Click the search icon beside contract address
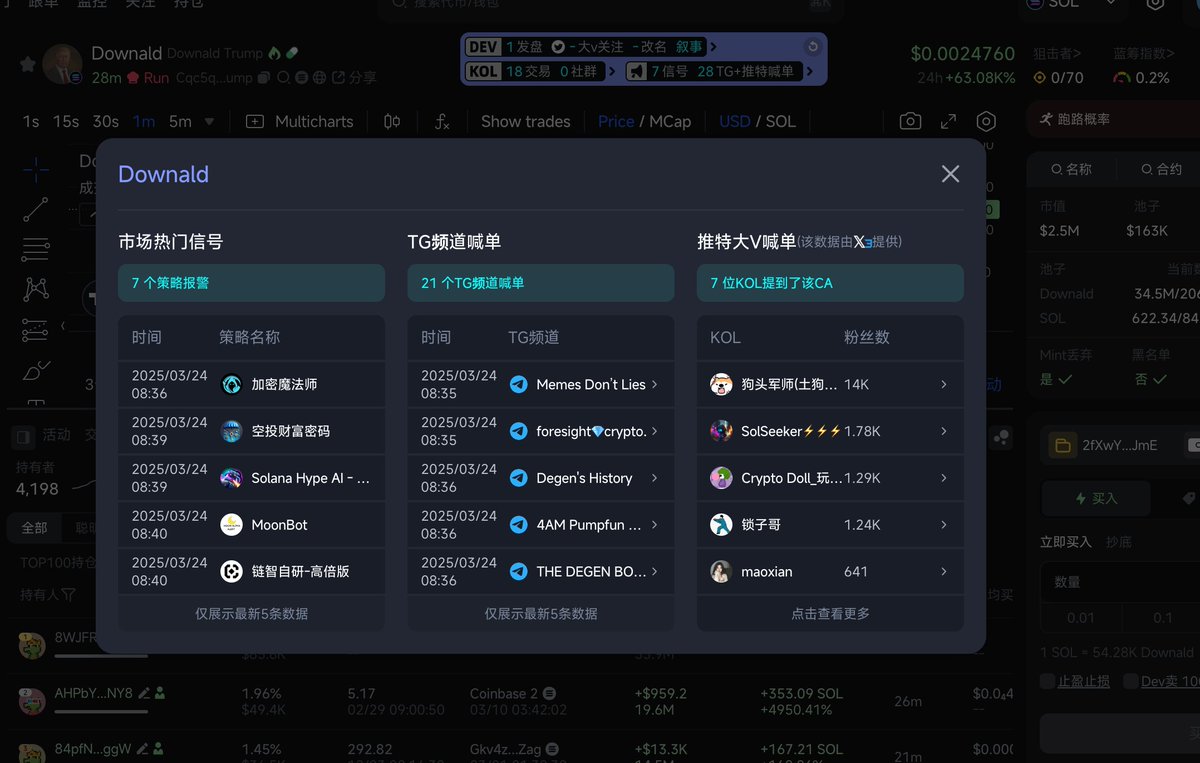1200x763 pixels. pos(284,78)
